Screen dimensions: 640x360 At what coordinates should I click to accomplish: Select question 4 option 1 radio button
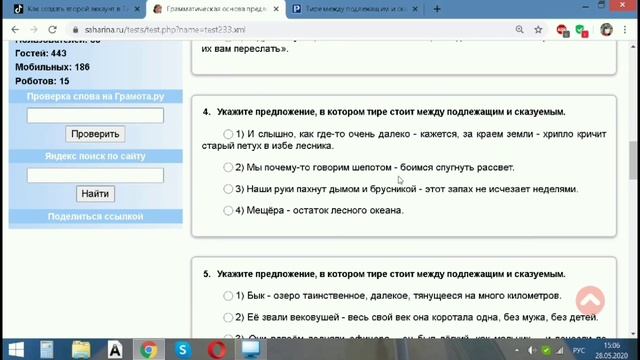pyautogui.click(x=228, y=134)
